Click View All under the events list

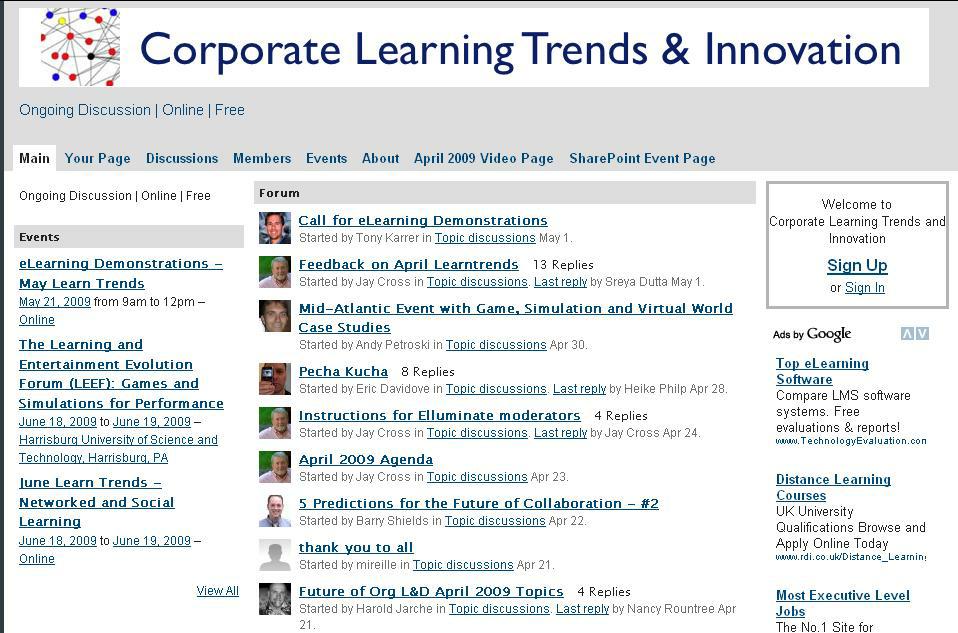tap(217, 590)
